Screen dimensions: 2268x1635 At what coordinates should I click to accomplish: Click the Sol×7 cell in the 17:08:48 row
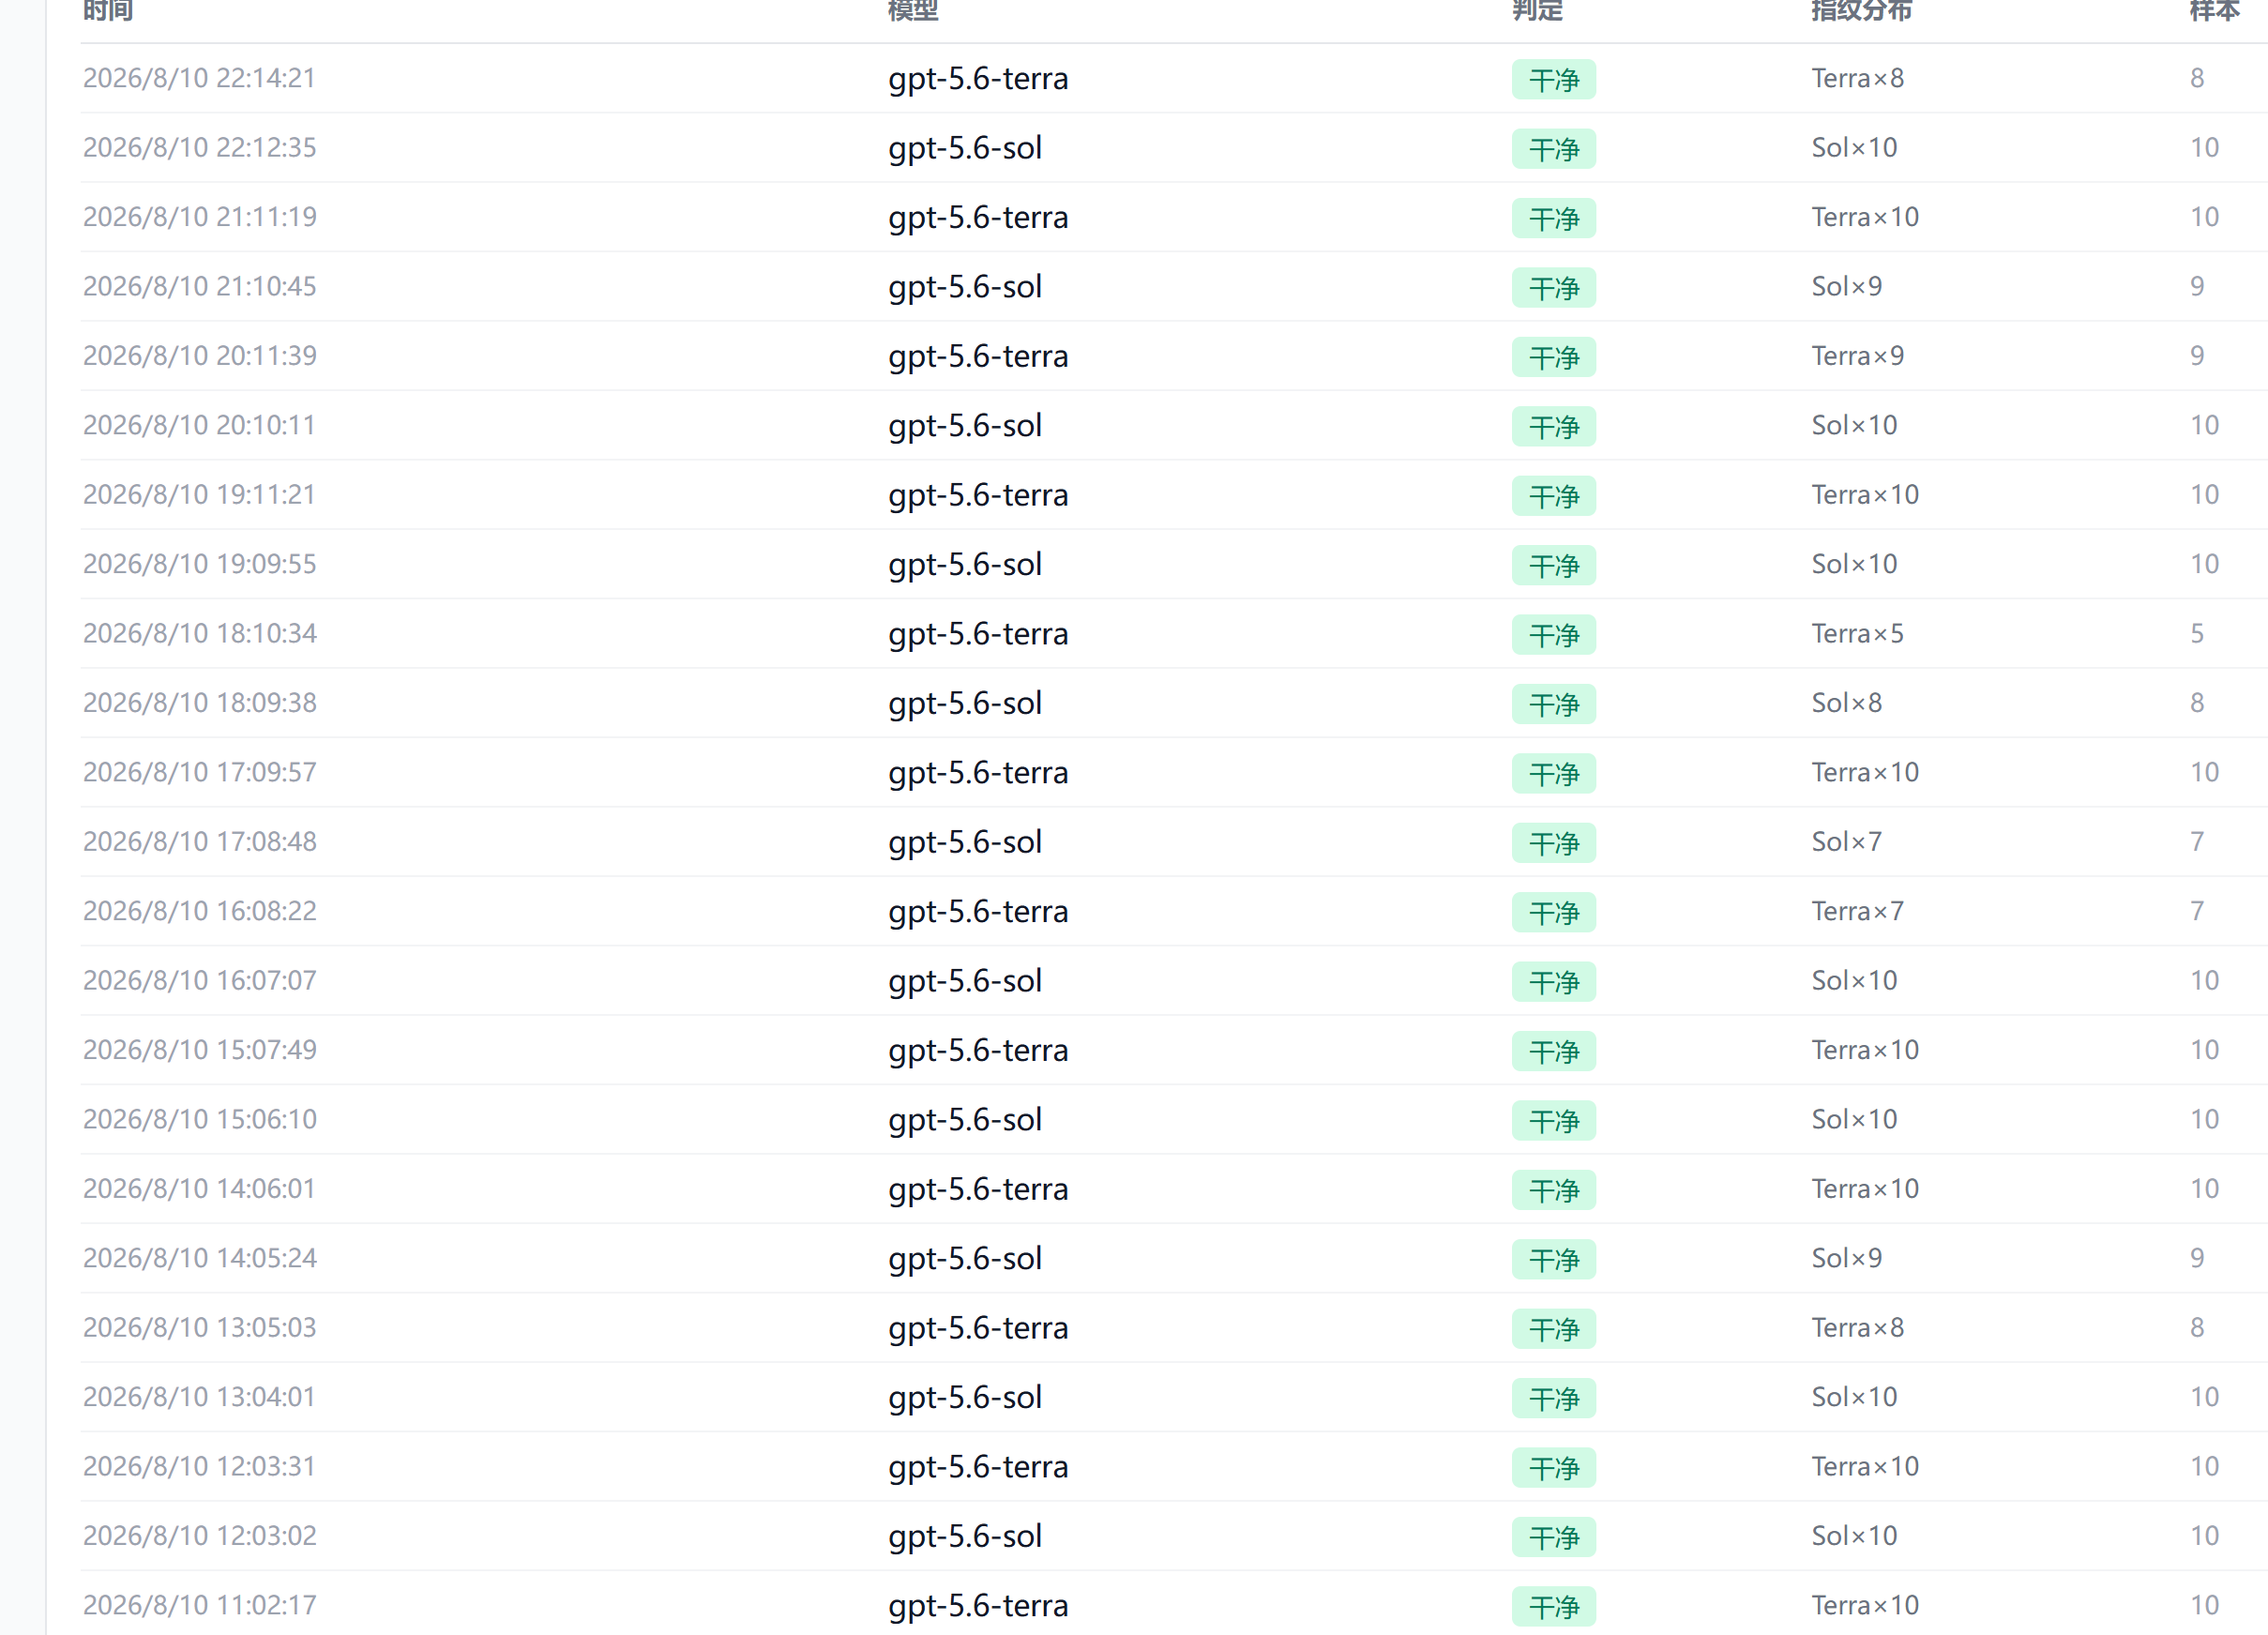pyautogui.click(x=1846, y=842)
